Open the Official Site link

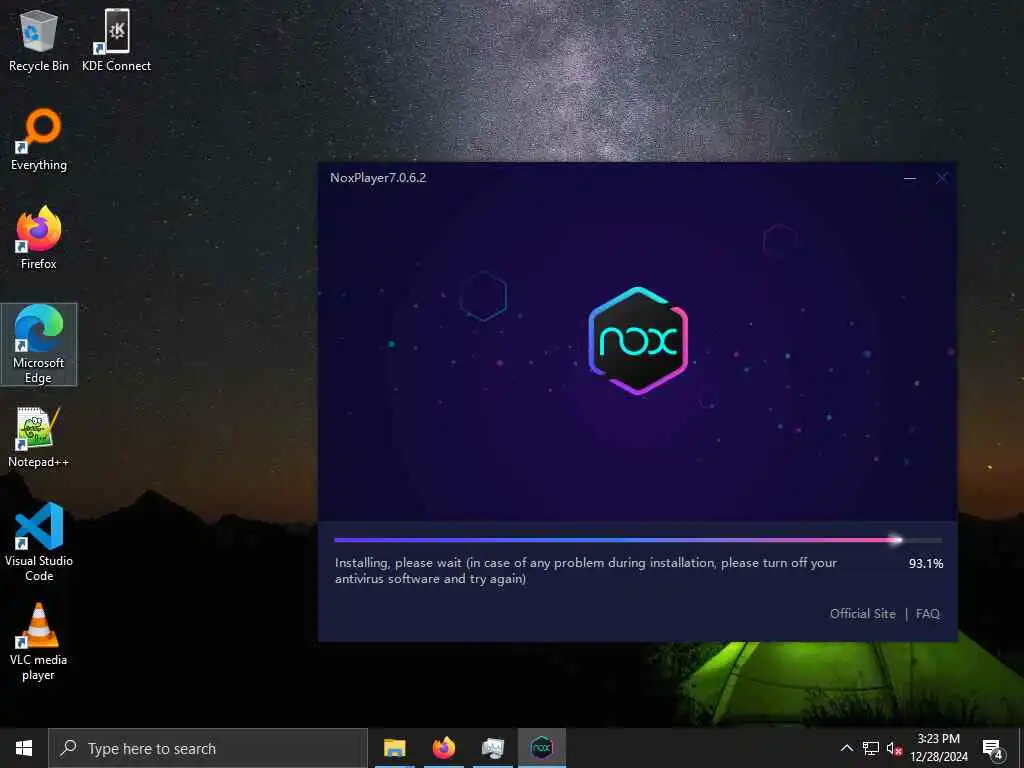point(862,613)
